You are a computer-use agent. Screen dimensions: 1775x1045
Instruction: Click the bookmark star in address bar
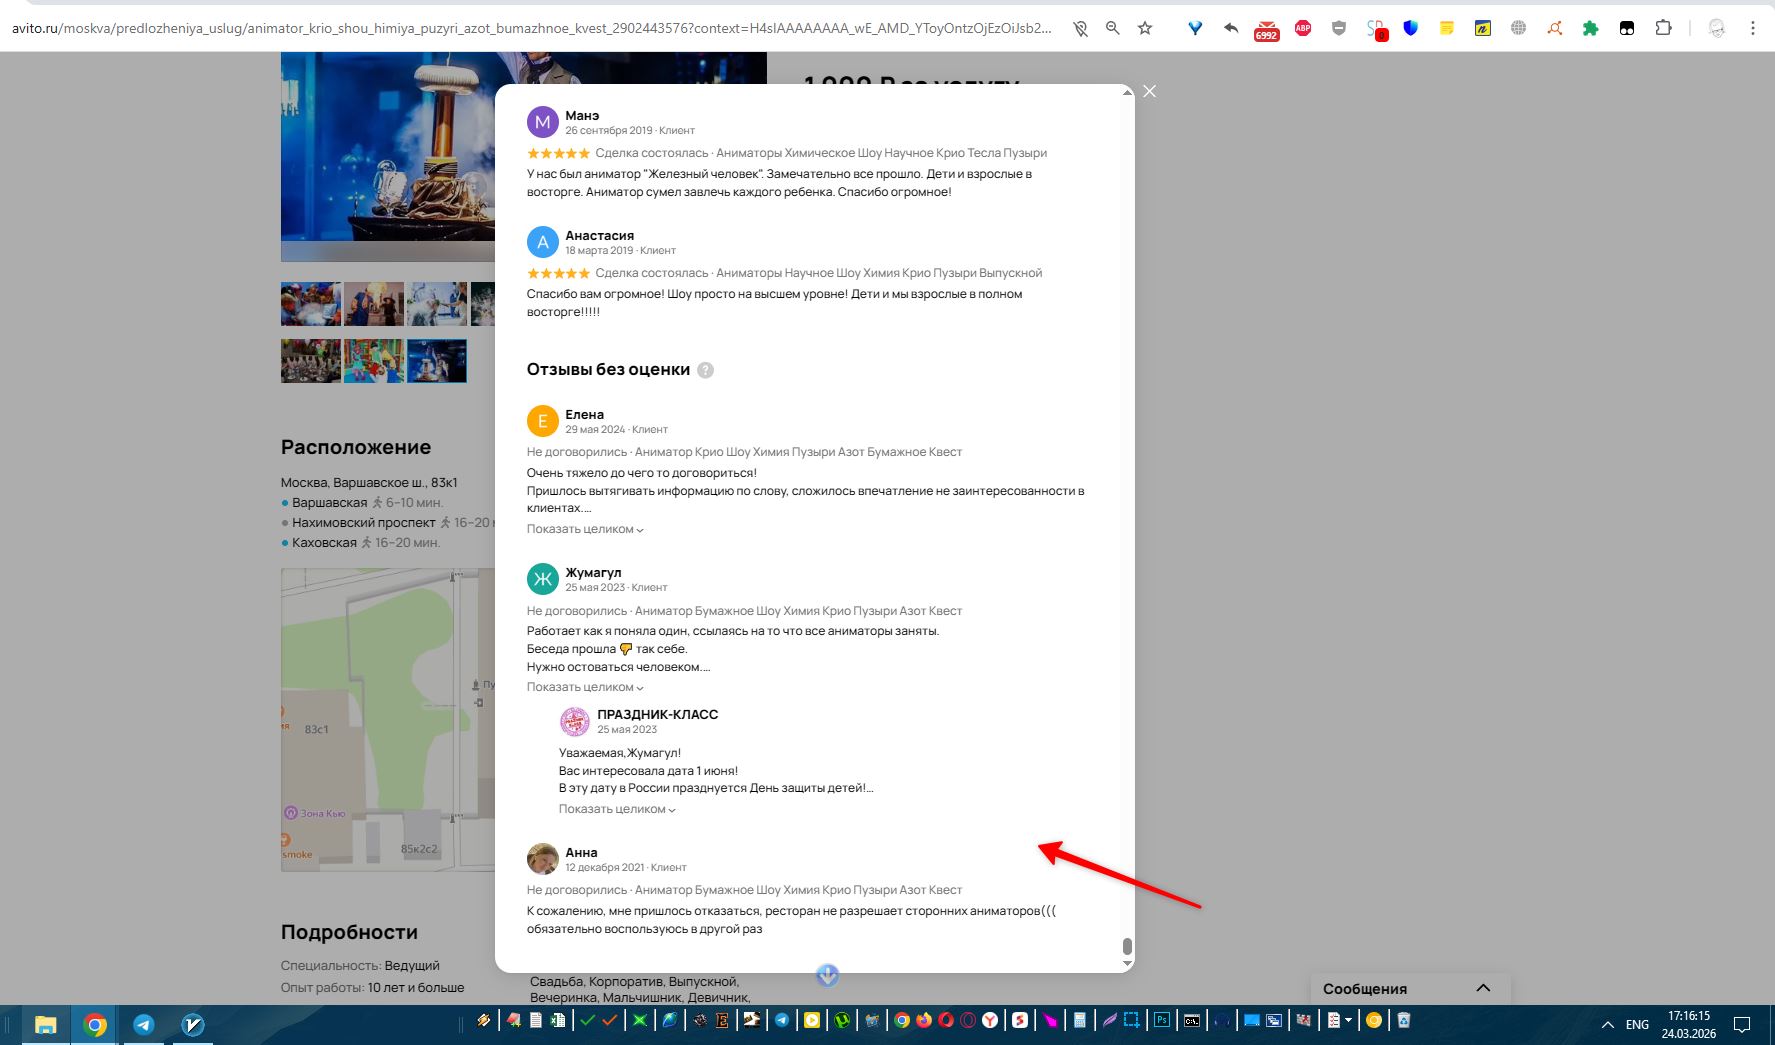click(x=1145, y=29)
